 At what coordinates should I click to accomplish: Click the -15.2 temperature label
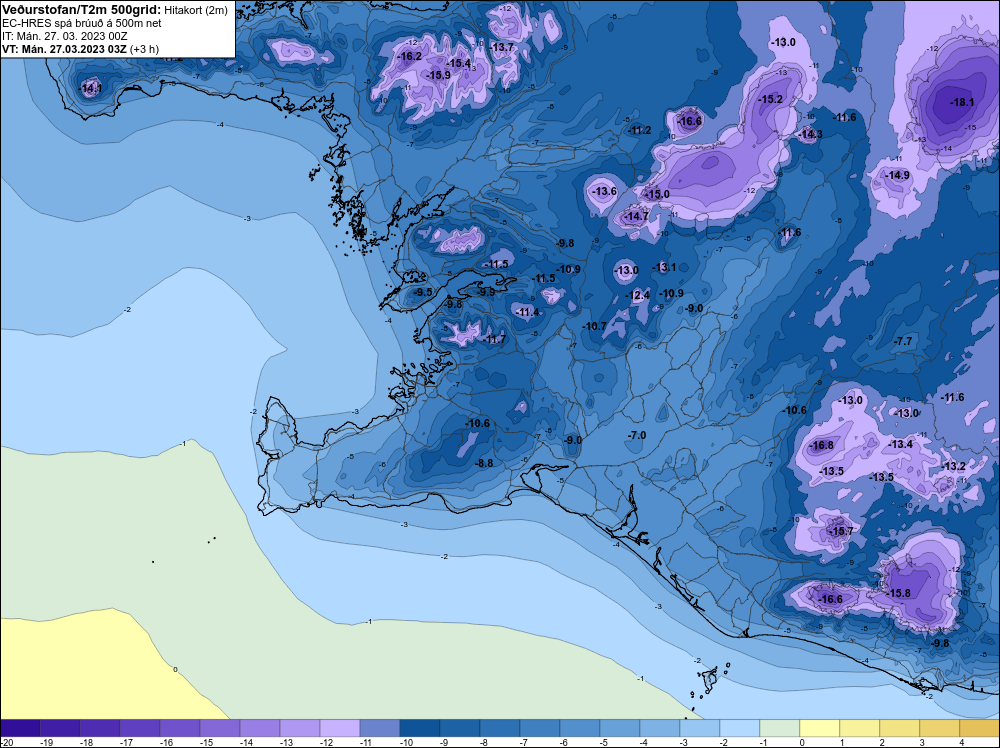[x=770, y=99]
